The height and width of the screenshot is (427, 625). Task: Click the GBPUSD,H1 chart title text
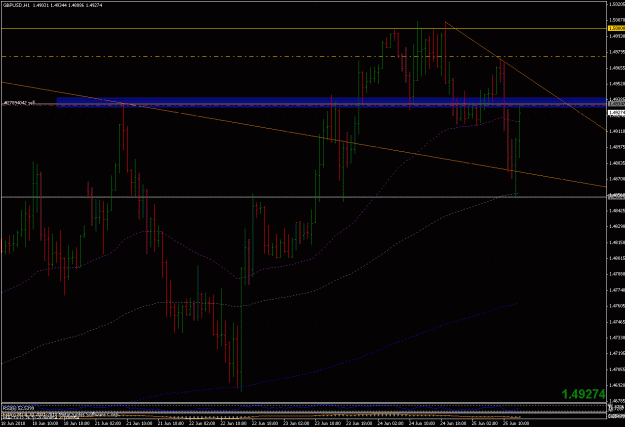pos(16,5)
